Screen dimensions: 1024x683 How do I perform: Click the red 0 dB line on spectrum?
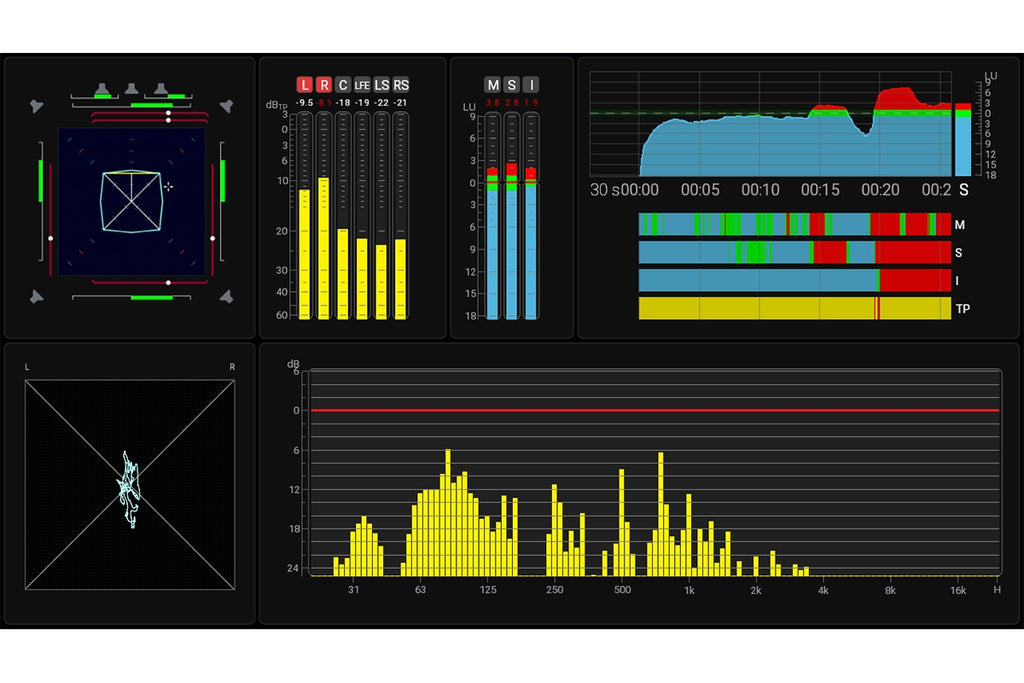(x=655, y=410)
